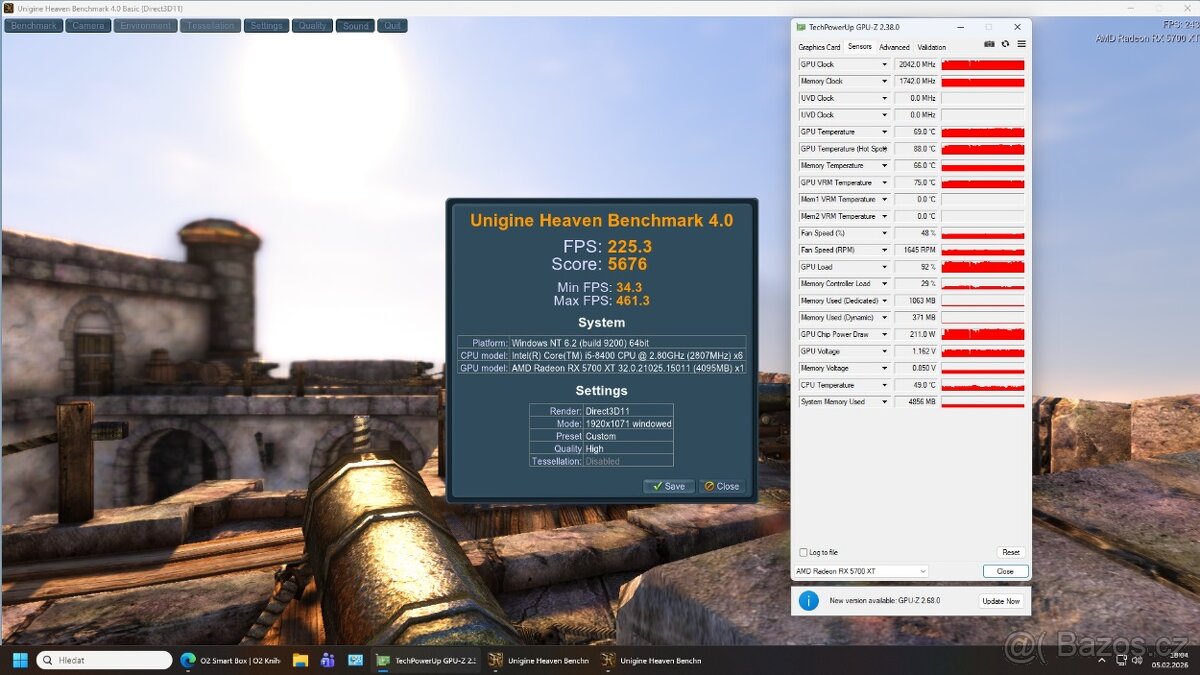Click the date in the system tray
The width and height of the screenshot is (1200, 675).
[x=1170, y=664]
